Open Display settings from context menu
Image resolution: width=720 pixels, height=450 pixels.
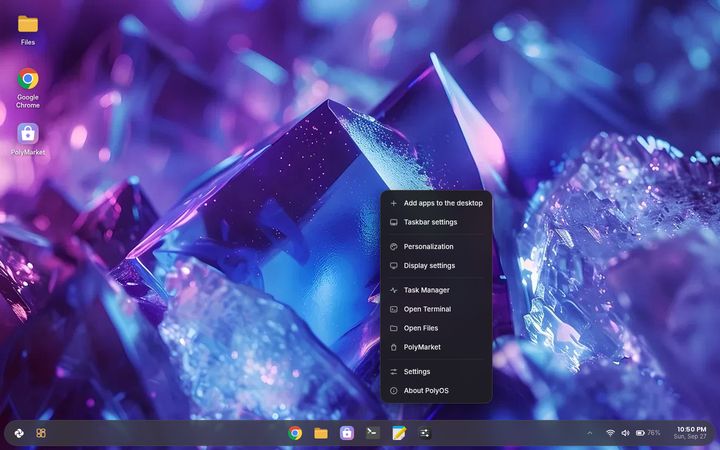[436, 265]
